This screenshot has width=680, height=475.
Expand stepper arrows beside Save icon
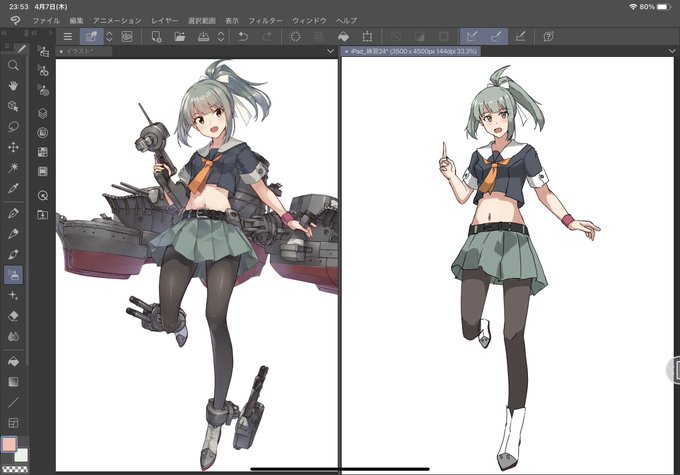pos(221,36)
